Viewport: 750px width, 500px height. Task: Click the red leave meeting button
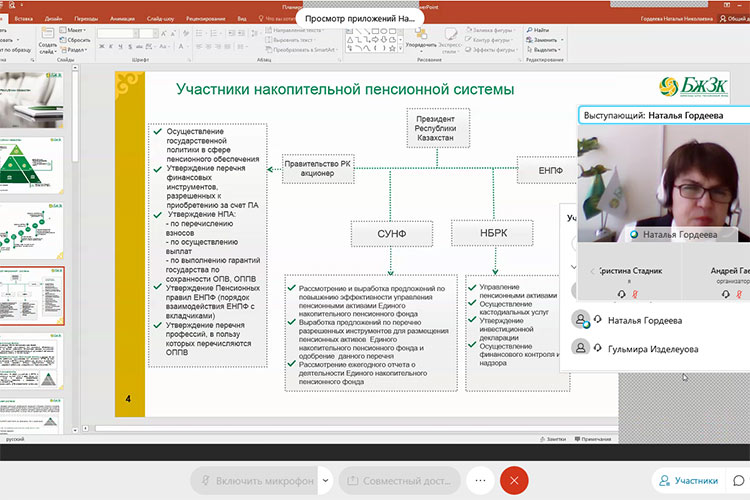coord(514,480)
